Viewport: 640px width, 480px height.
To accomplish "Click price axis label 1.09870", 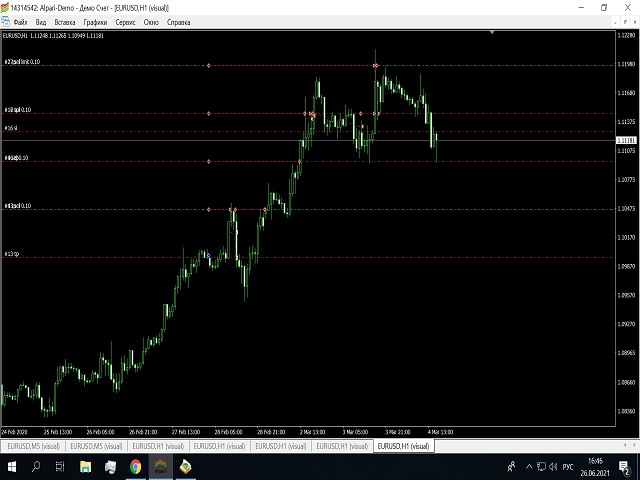I will point(627,266).
